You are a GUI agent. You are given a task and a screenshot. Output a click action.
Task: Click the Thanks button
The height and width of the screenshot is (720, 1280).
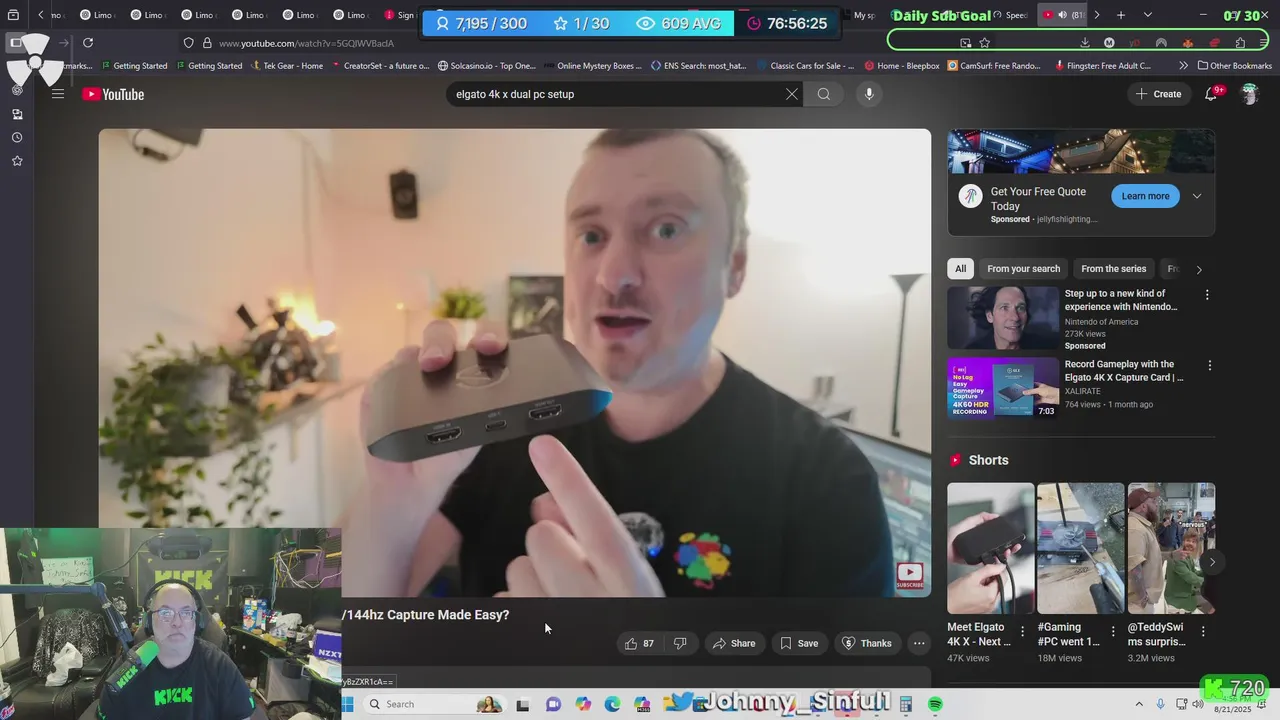(x=867, y=643)
